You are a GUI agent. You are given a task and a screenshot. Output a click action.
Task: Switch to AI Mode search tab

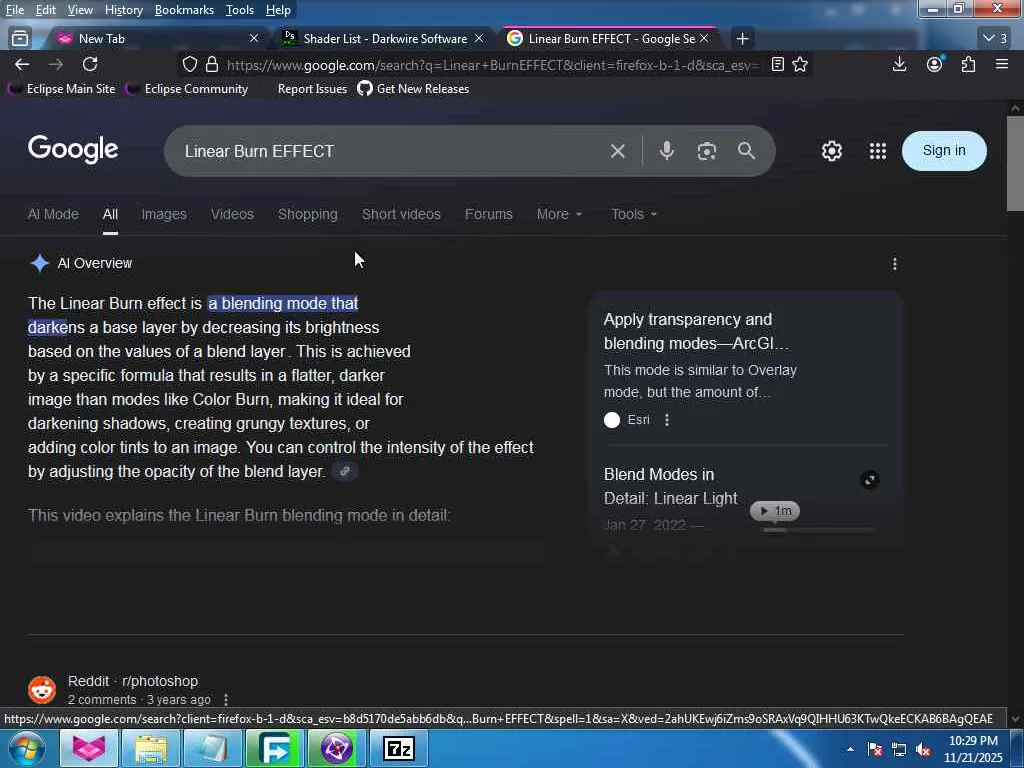53,214
